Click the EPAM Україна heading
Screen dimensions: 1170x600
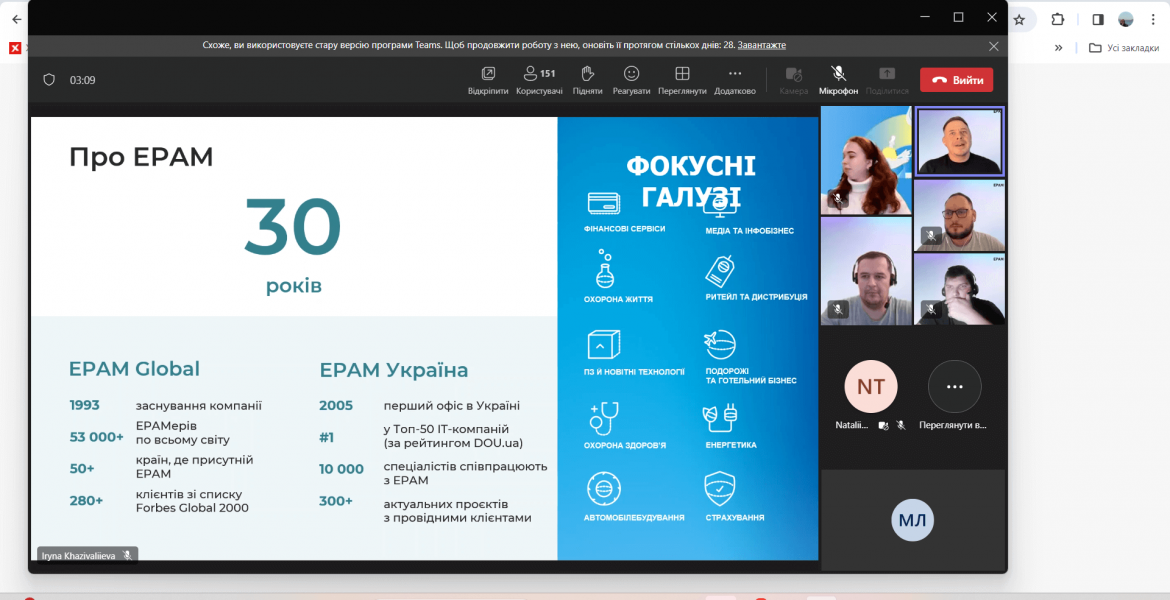click(x=394, y=370)
